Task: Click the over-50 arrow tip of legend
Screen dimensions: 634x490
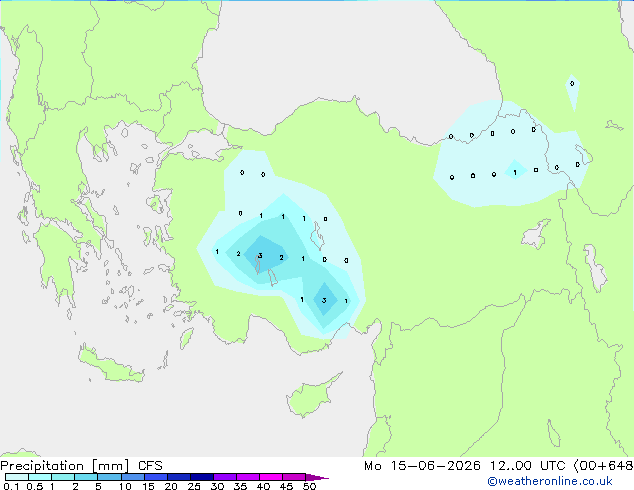Action: [x=317, y=477]
